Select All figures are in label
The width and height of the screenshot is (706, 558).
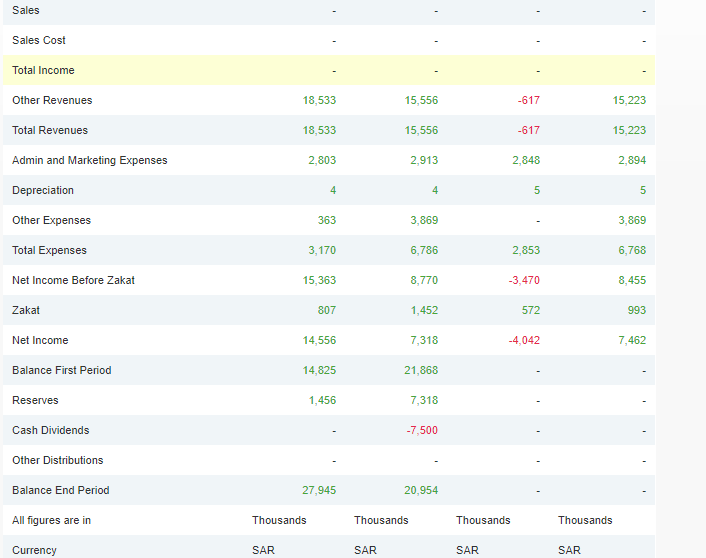point(52,520)
